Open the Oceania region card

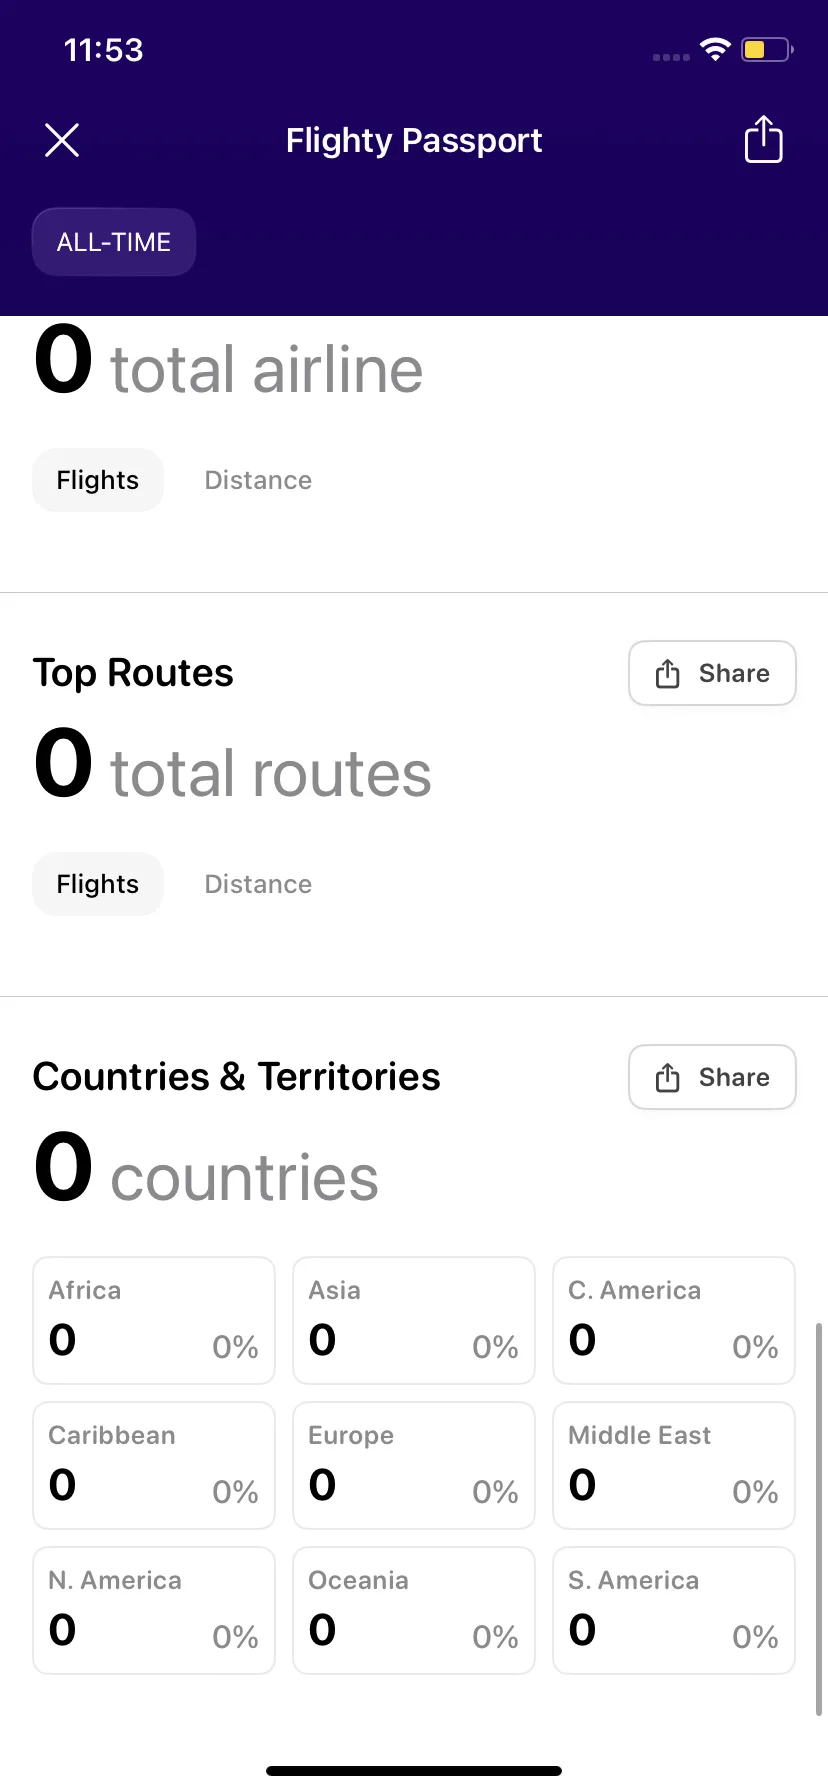click(414, 1611)
